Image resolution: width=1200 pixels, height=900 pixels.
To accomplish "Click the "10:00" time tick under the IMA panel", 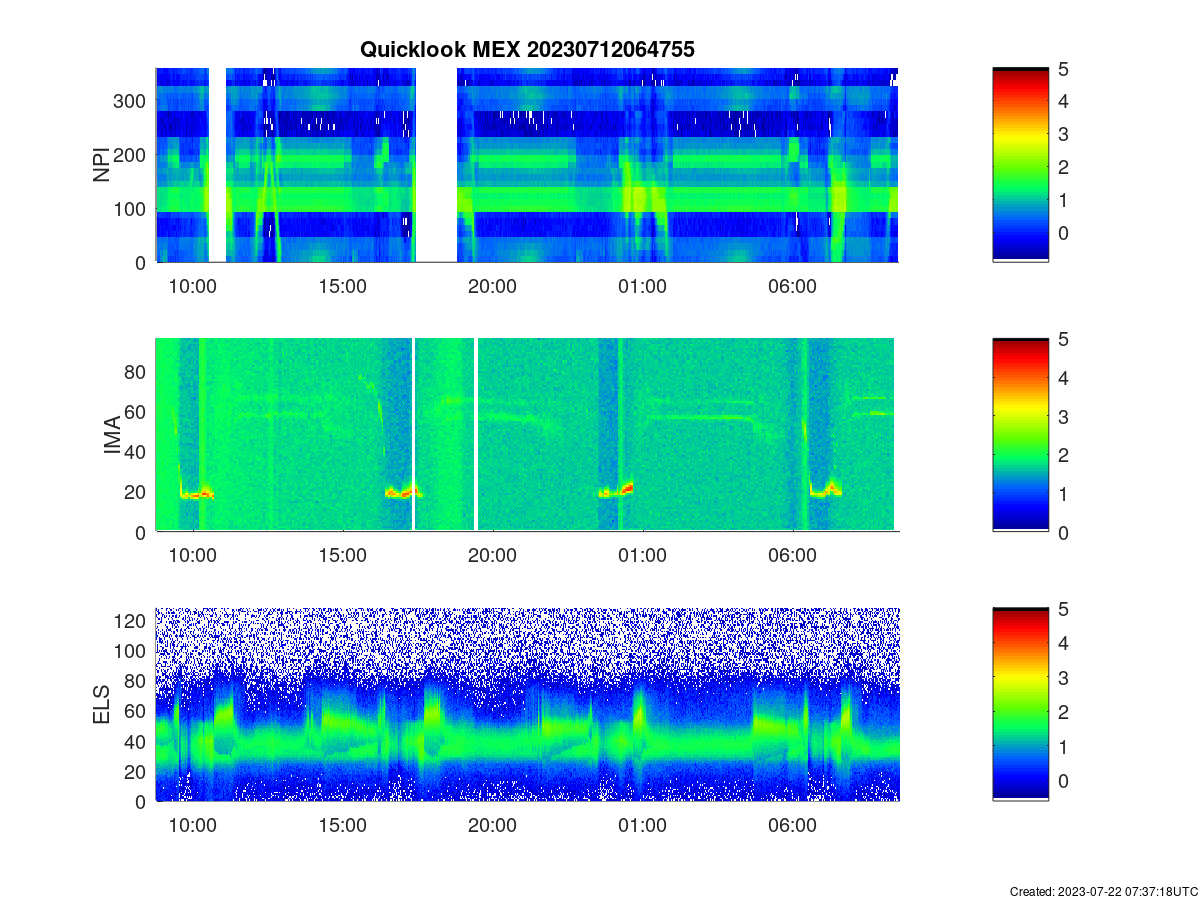I will (193, 556).
